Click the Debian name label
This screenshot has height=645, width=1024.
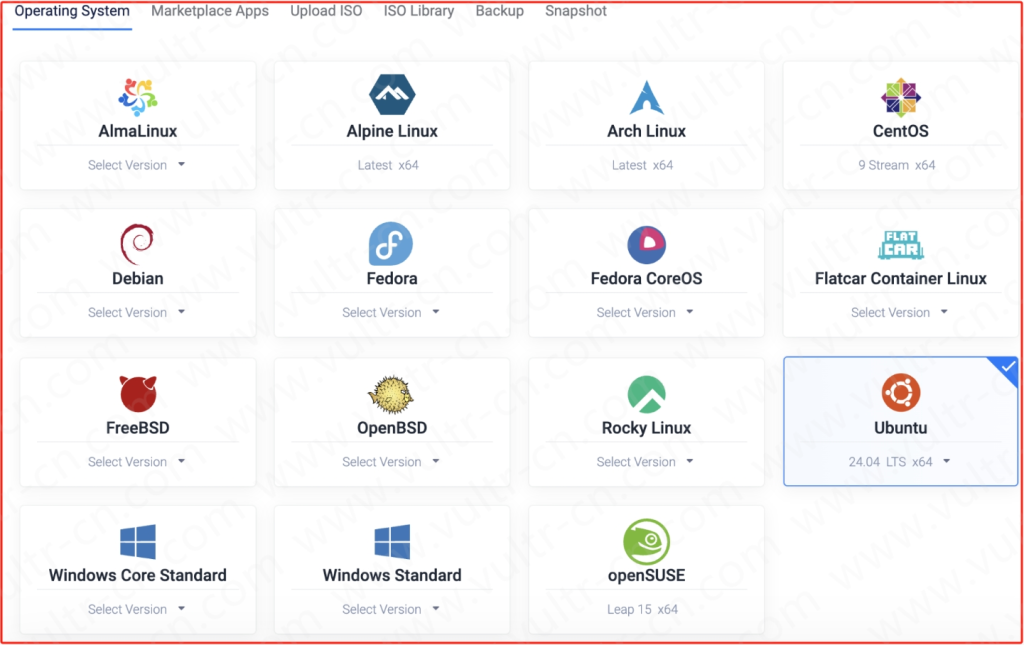click(138, 279)
